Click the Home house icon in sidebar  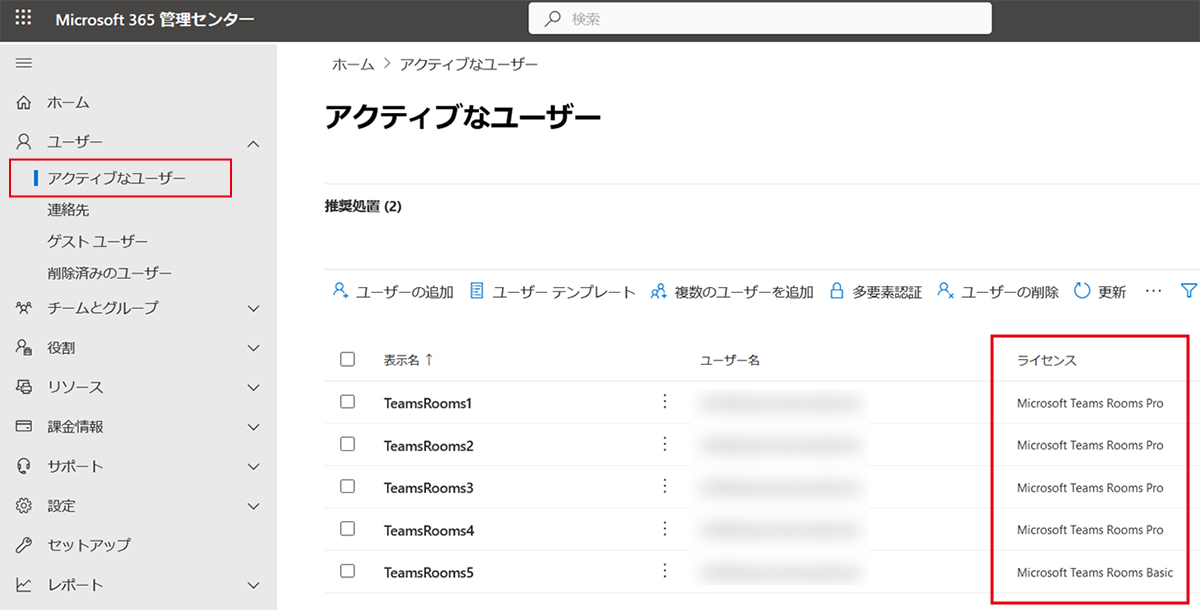25,102
